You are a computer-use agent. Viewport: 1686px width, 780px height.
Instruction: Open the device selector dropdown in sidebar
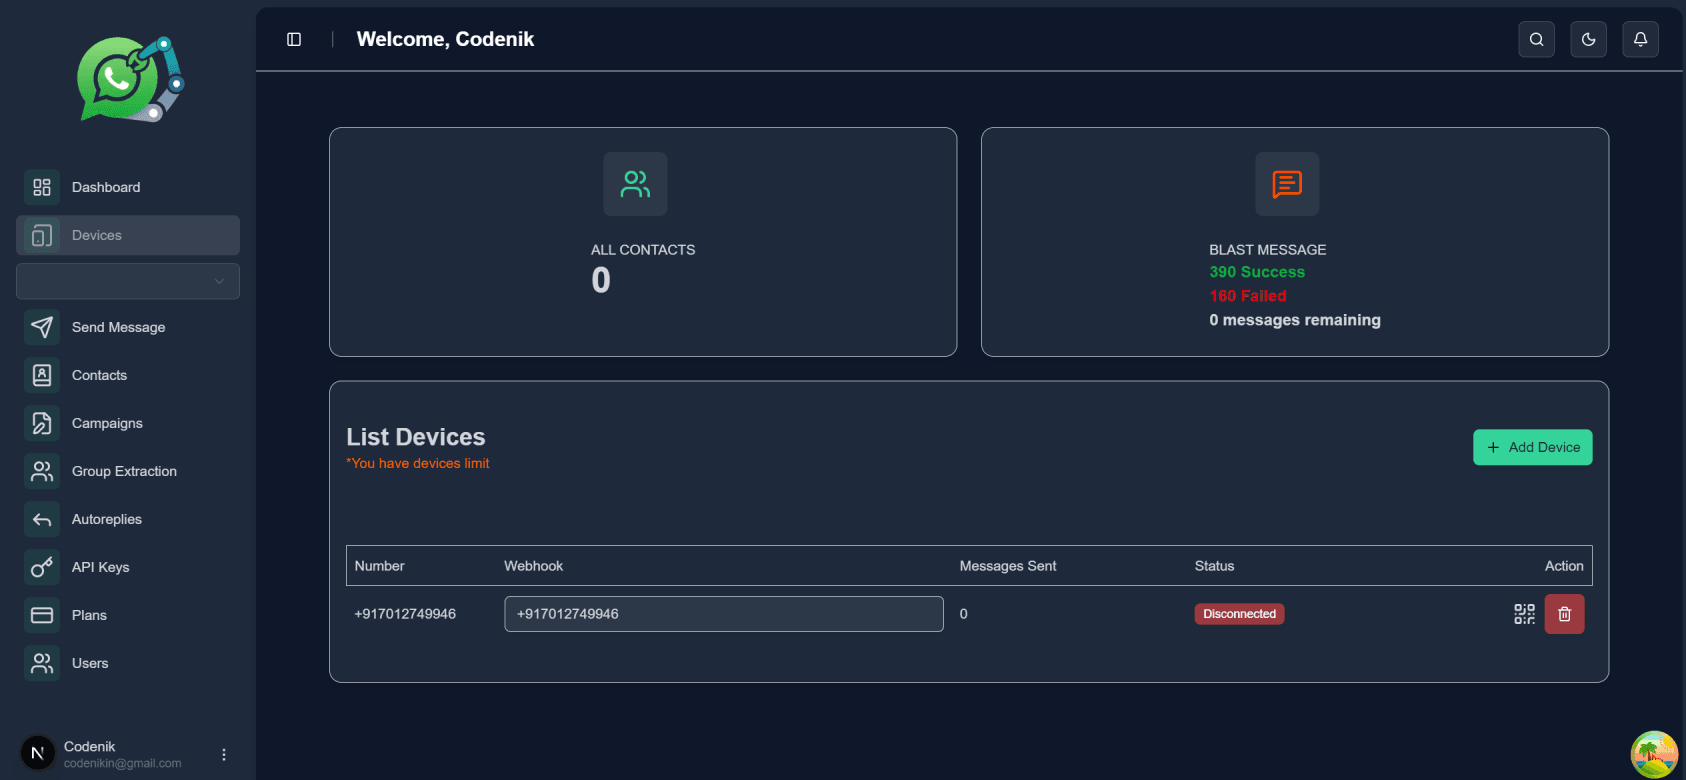point(128,281)
